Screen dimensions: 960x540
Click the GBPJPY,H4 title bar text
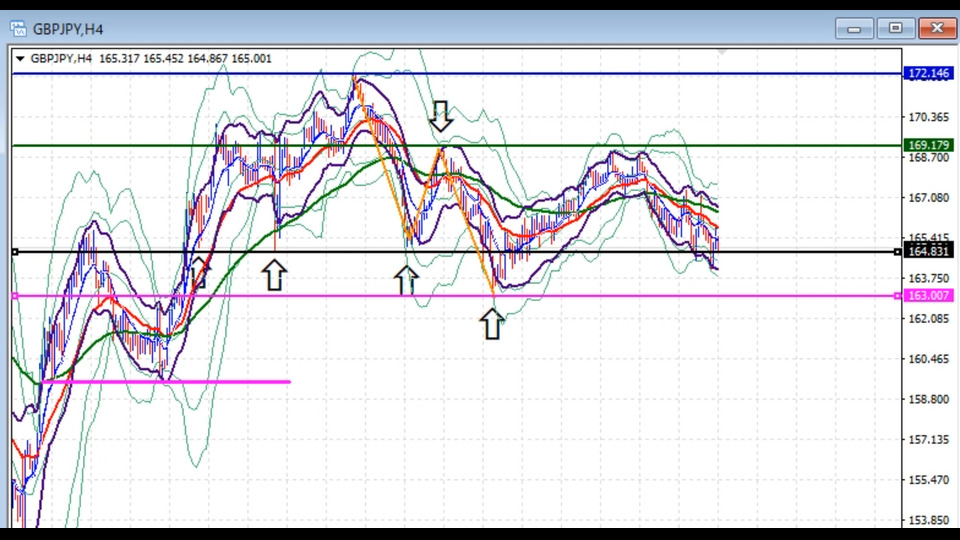point(68,29)
